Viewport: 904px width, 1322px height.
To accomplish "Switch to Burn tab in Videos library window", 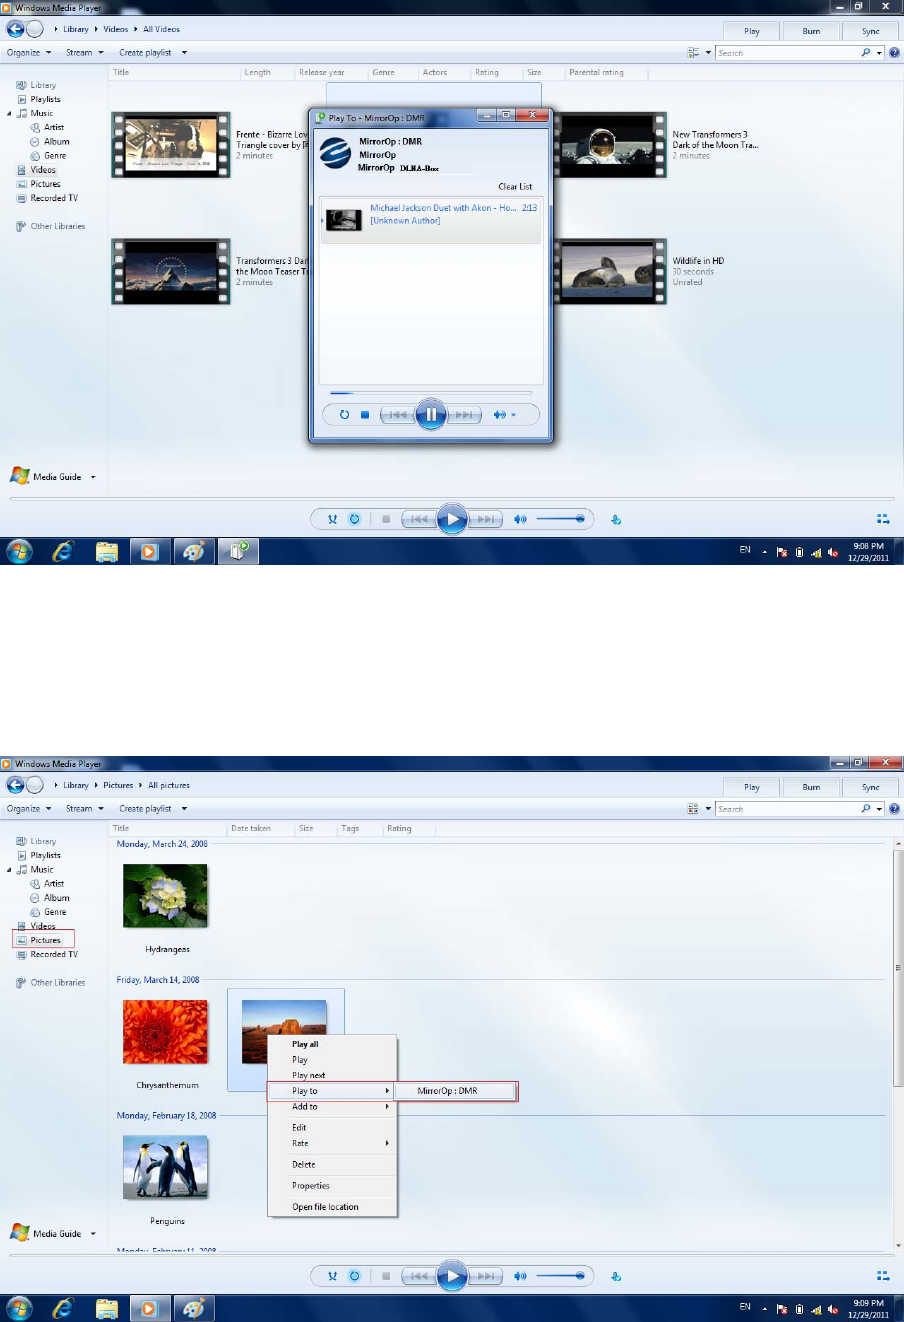I will click(x=811, y=31).
